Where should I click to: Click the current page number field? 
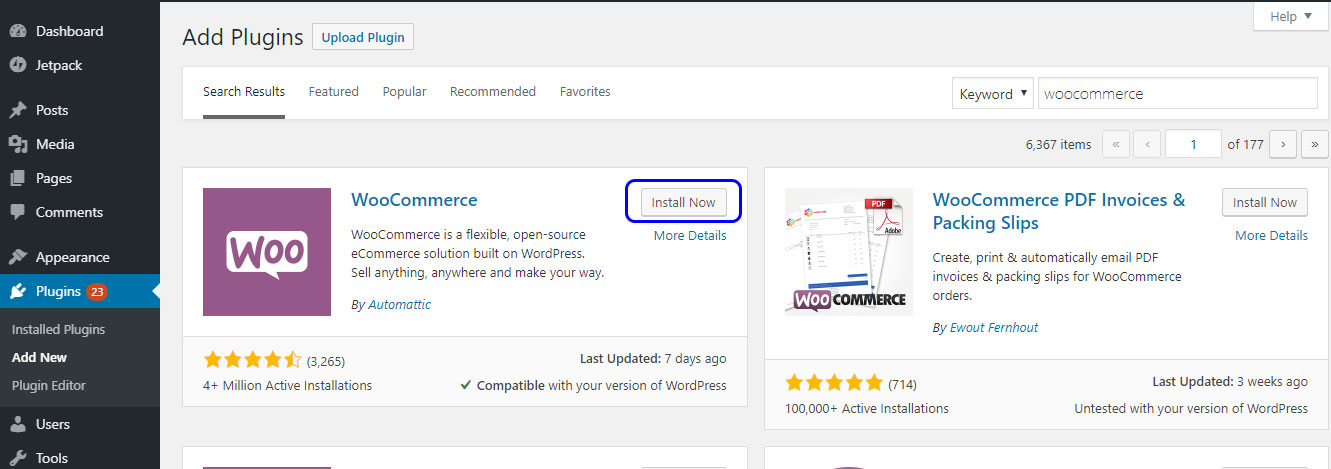click(1193, 144)
